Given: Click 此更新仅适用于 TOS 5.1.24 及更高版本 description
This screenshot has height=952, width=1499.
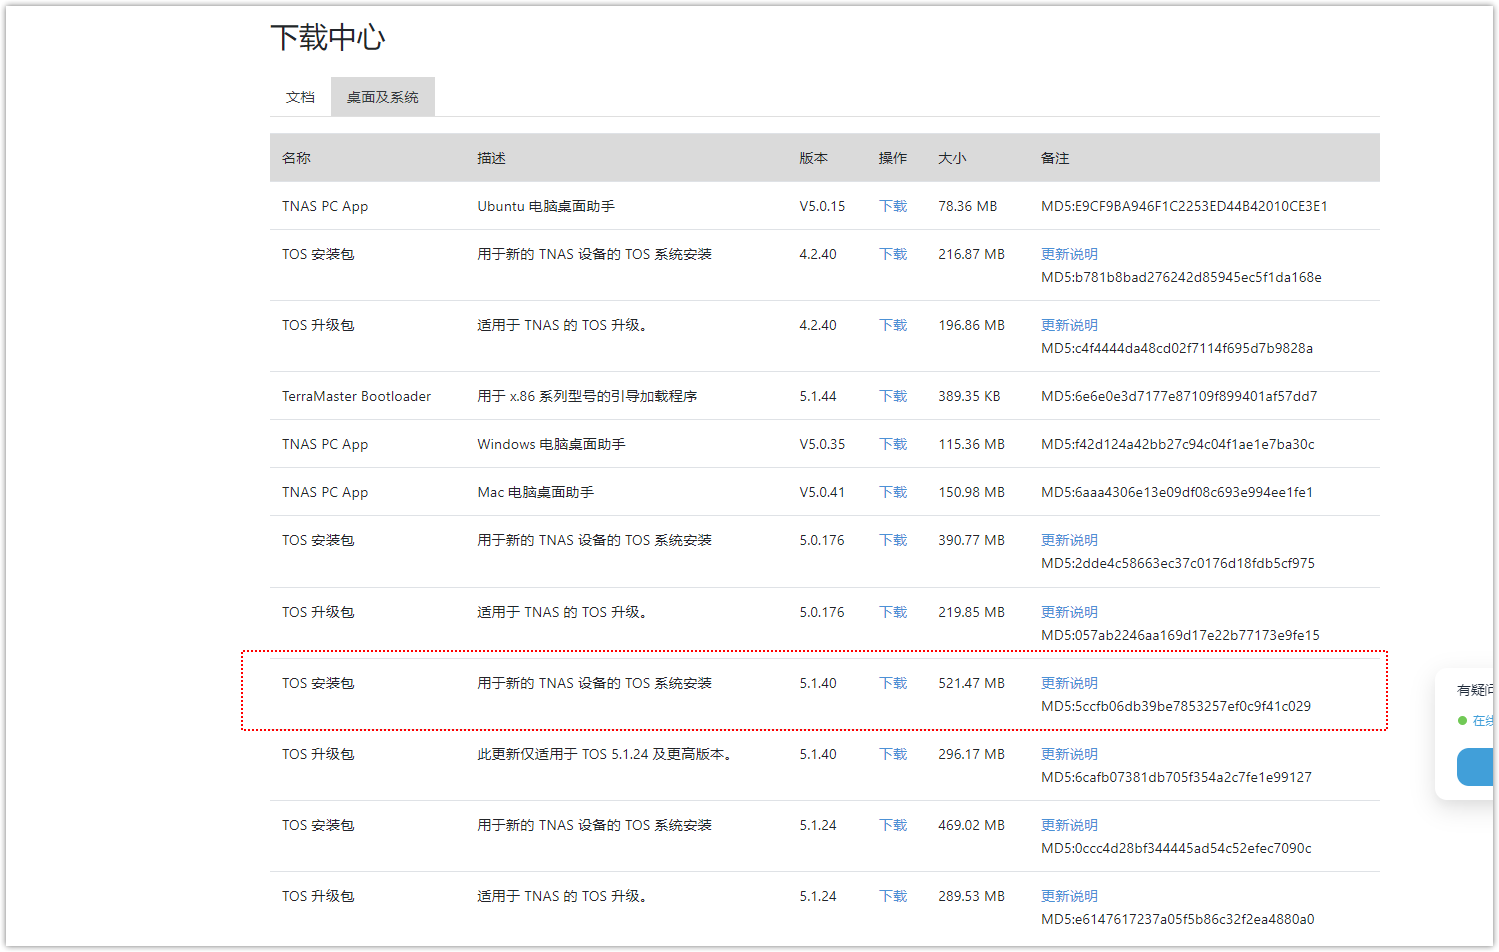Looking at the screenshot, I should point(605,754).
